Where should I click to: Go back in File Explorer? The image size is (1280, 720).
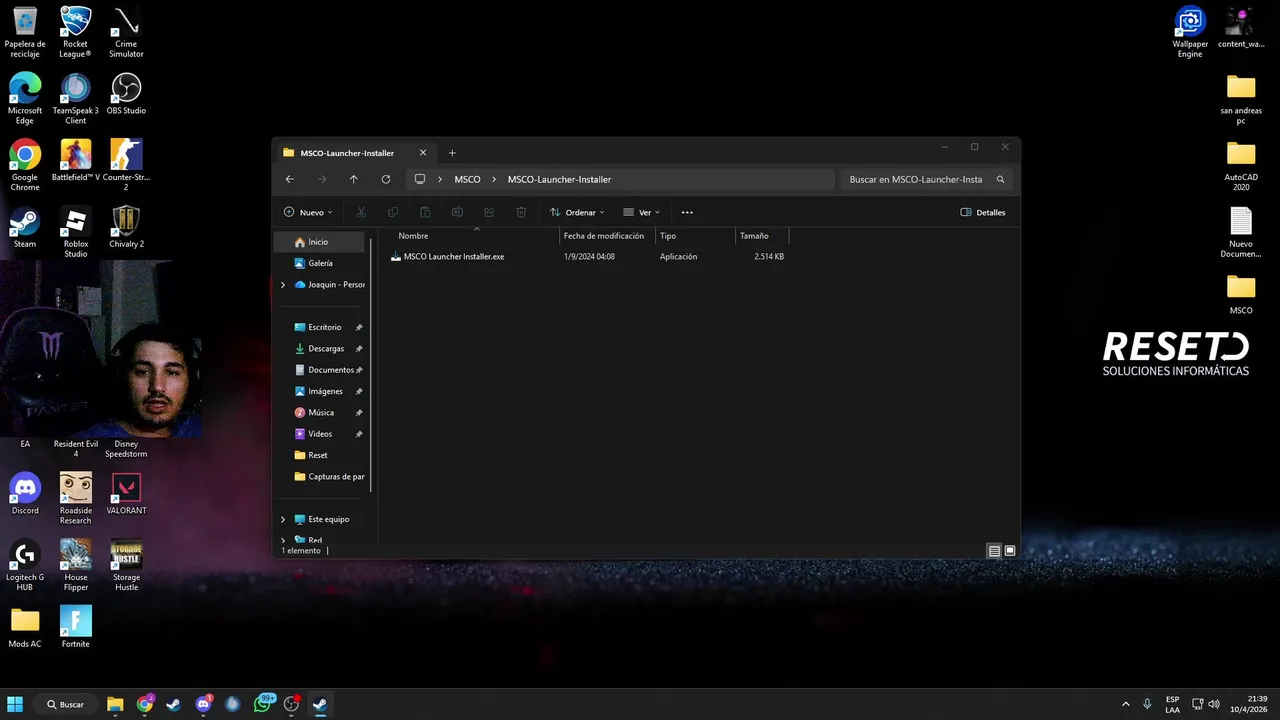pos(290,180)
